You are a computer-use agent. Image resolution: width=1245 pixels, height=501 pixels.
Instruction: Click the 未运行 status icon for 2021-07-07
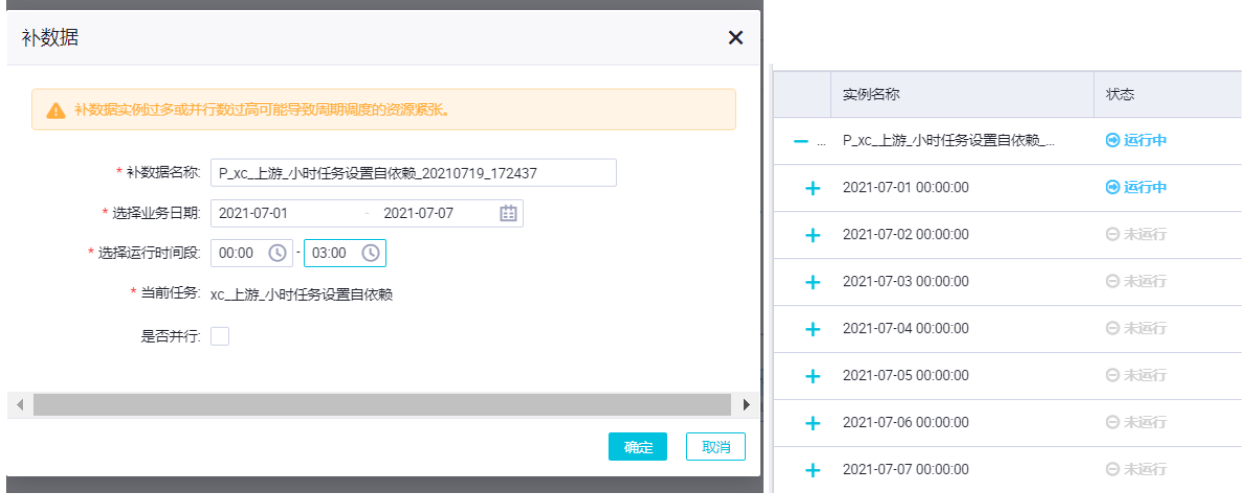(x=1112, y=468)
